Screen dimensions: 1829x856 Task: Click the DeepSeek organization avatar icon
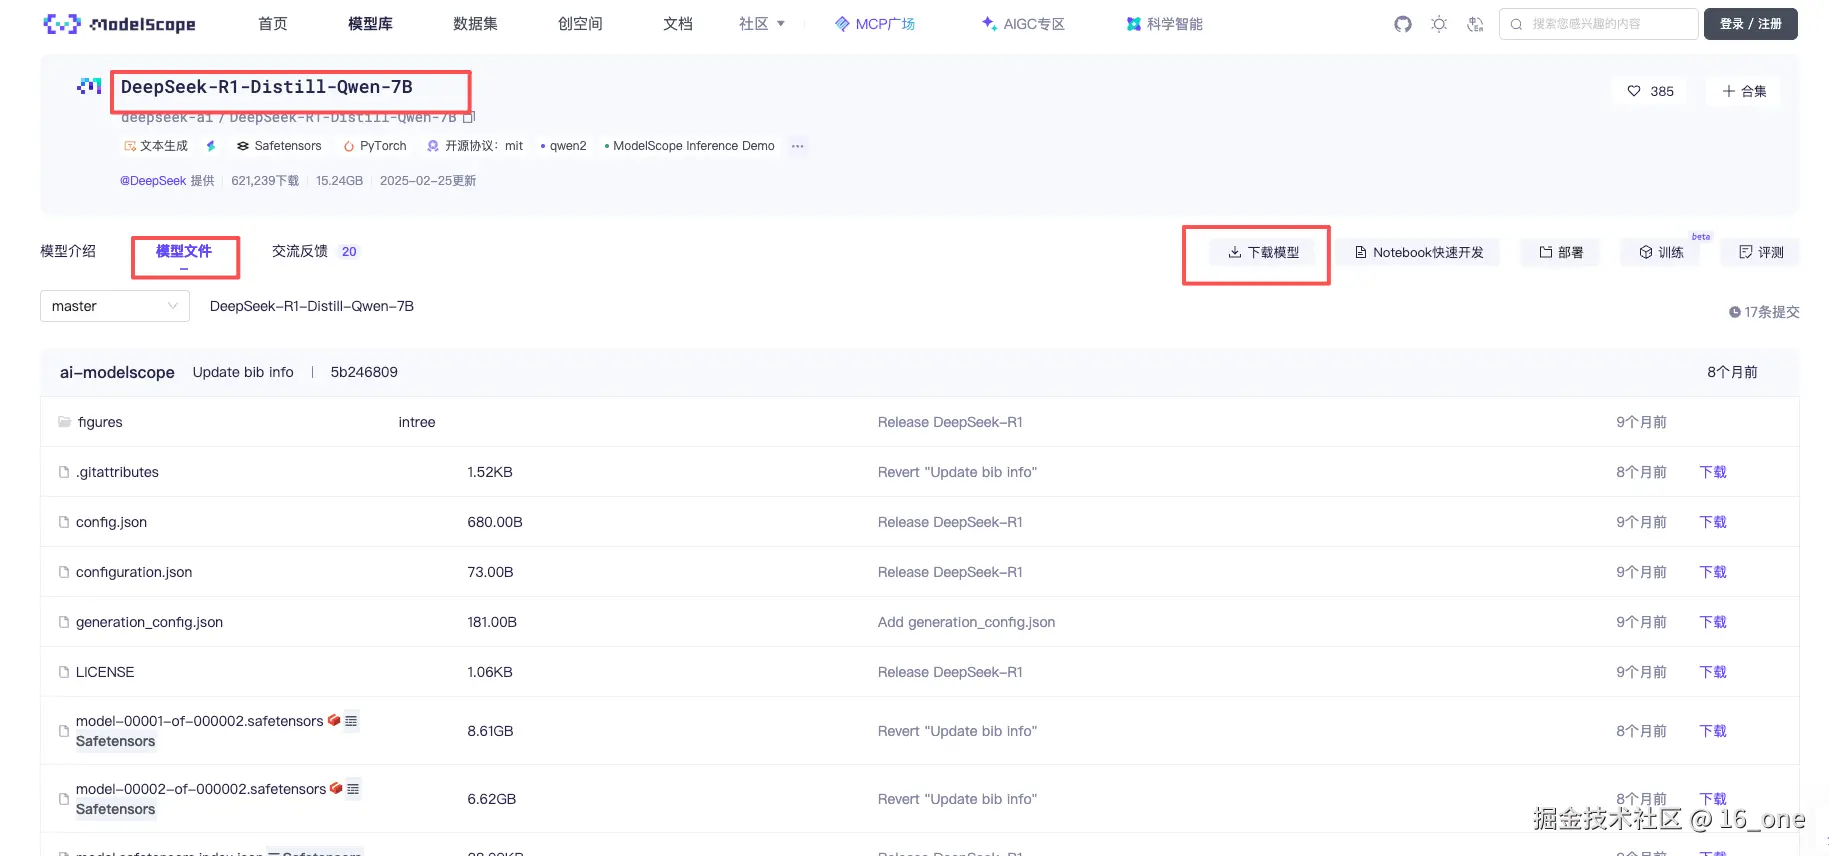pos(89,87)
